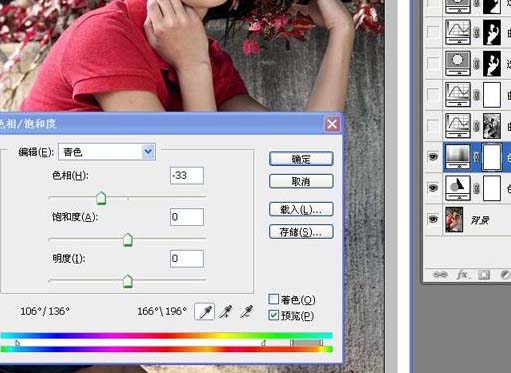Hide the 背景 background layer
Screen dimensions: 511x373
433,219
